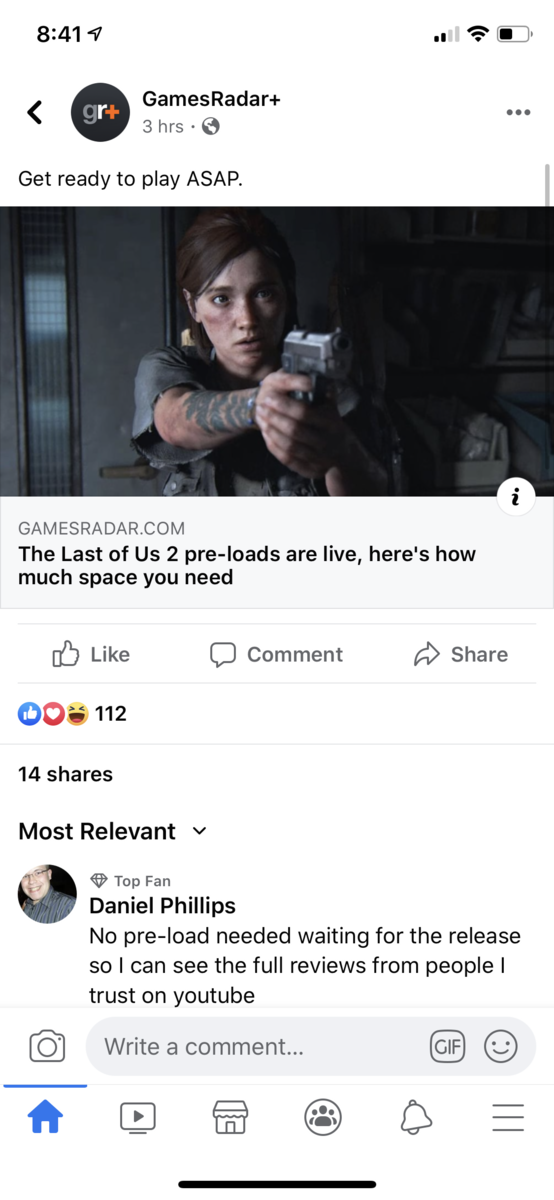Open the Home tab in the bottom bar
554x1200 pixels.
(x=45, y=1117)
